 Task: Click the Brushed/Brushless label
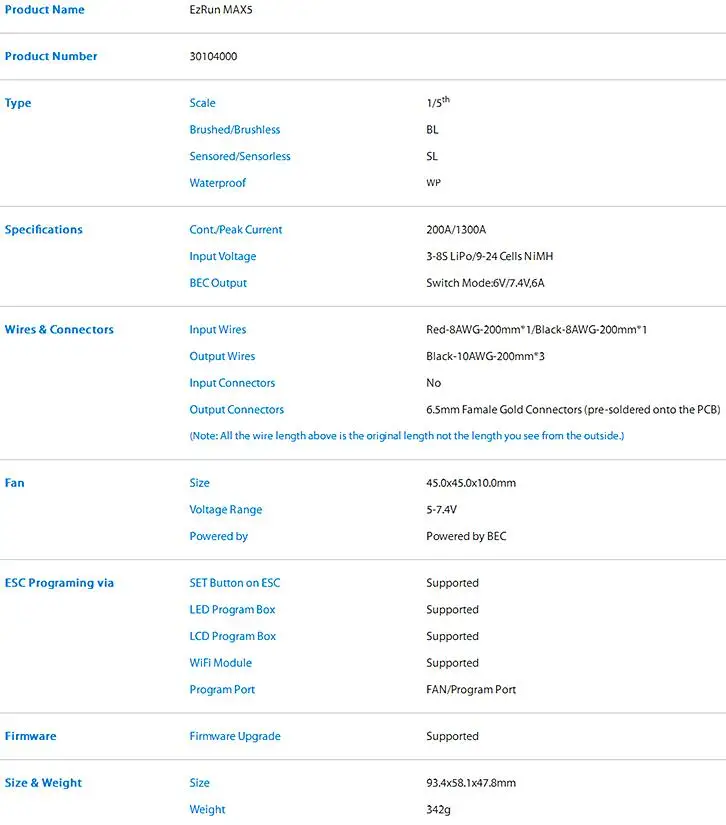tap(235, 129)
